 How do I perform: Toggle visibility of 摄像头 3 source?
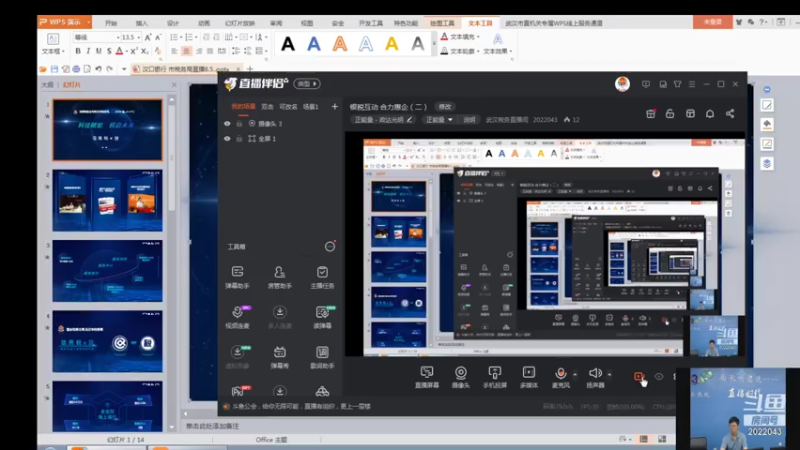(227, 123)
